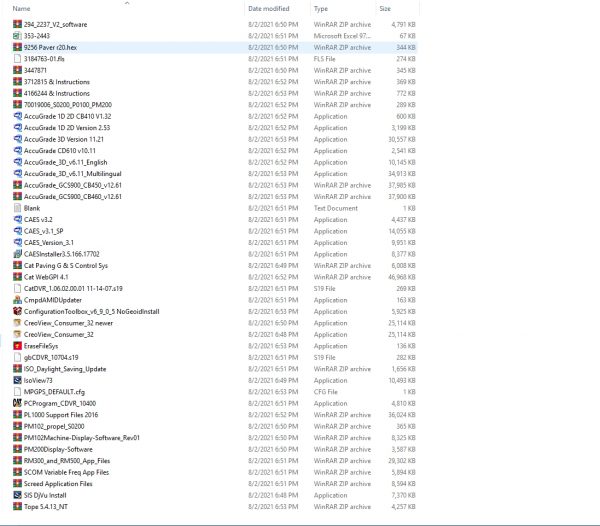600x526 pixels.
Task: Select AccuGrade CD610 v10.11 file name
Action: pos(60,150)
